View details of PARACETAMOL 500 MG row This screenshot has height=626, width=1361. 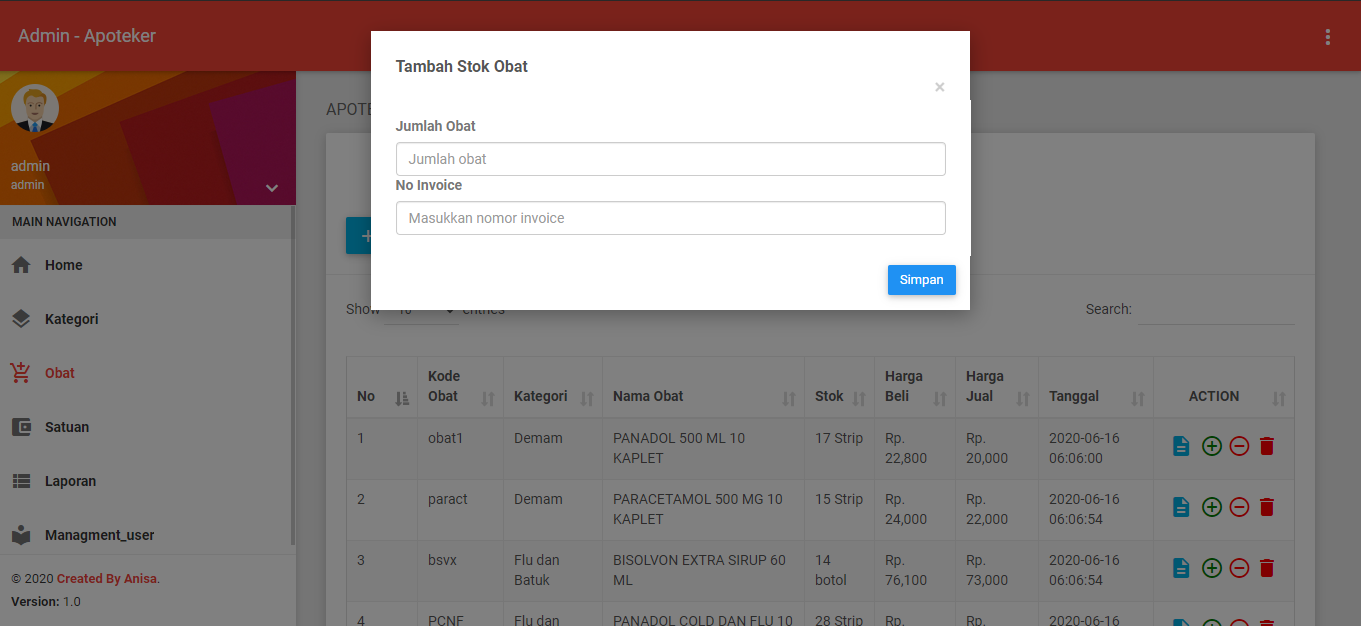(1181, 507)
